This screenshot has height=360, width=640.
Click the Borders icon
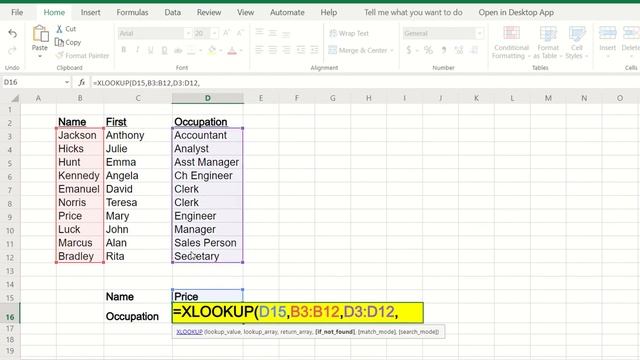[191, 51]
